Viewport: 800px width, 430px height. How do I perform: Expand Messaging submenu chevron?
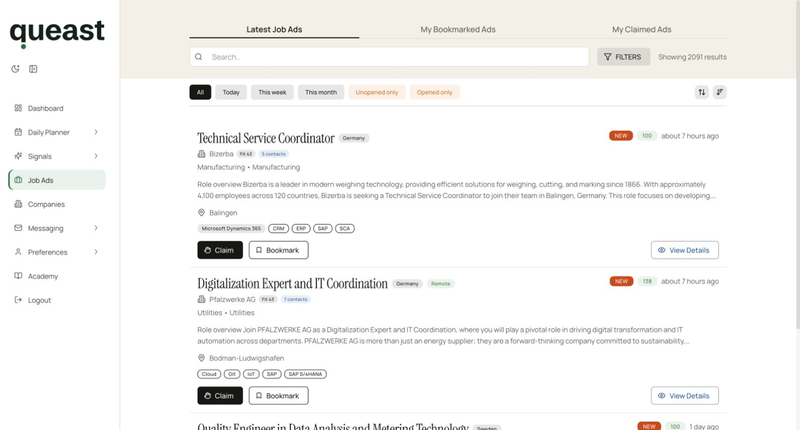click(96, 228)
